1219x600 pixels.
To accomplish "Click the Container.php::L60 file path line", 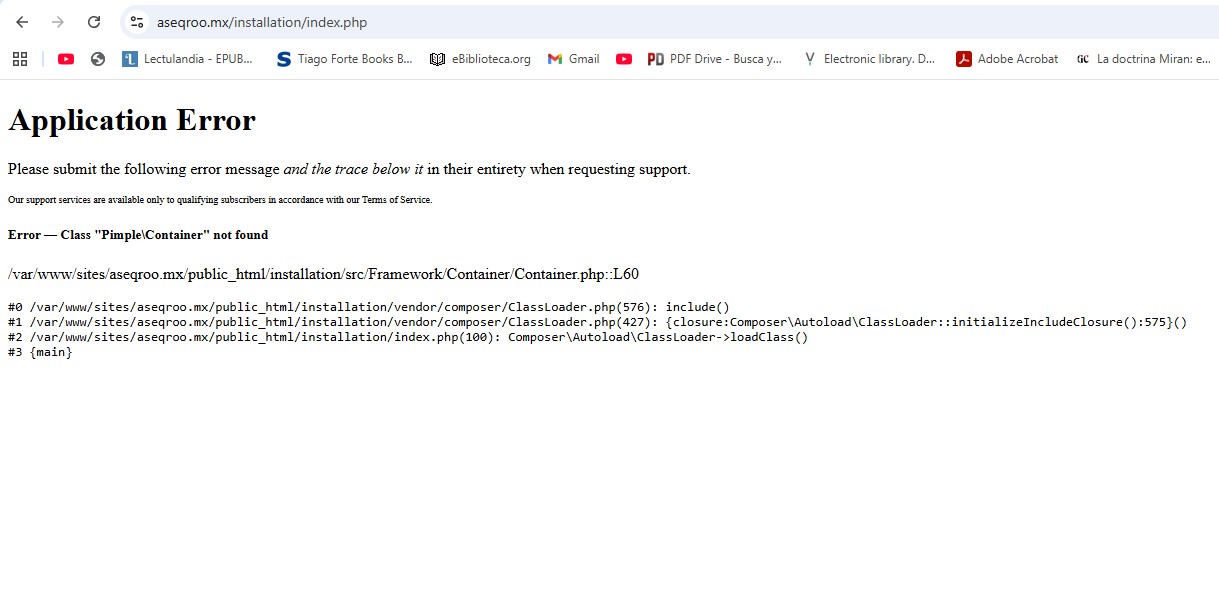I will pyautogui.click(x=323, y=274).
